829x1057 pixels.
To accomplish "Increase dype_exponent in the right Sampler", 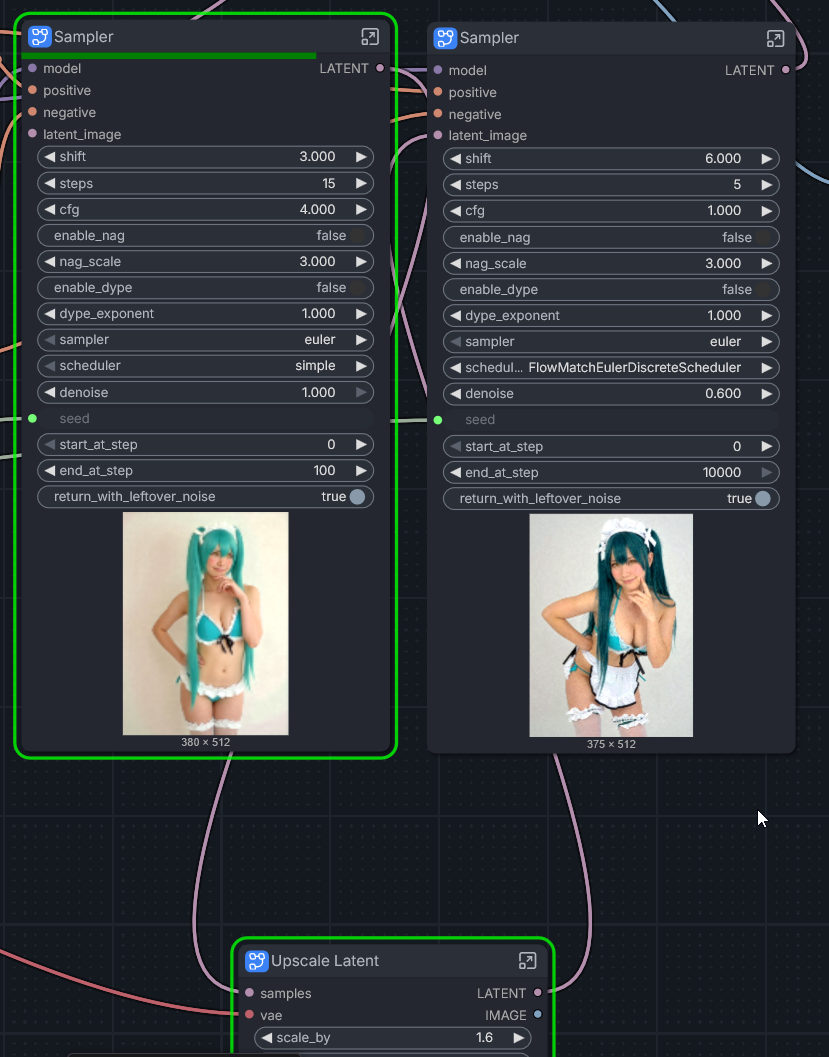I will pyautogui.click(x=767, y=315).
